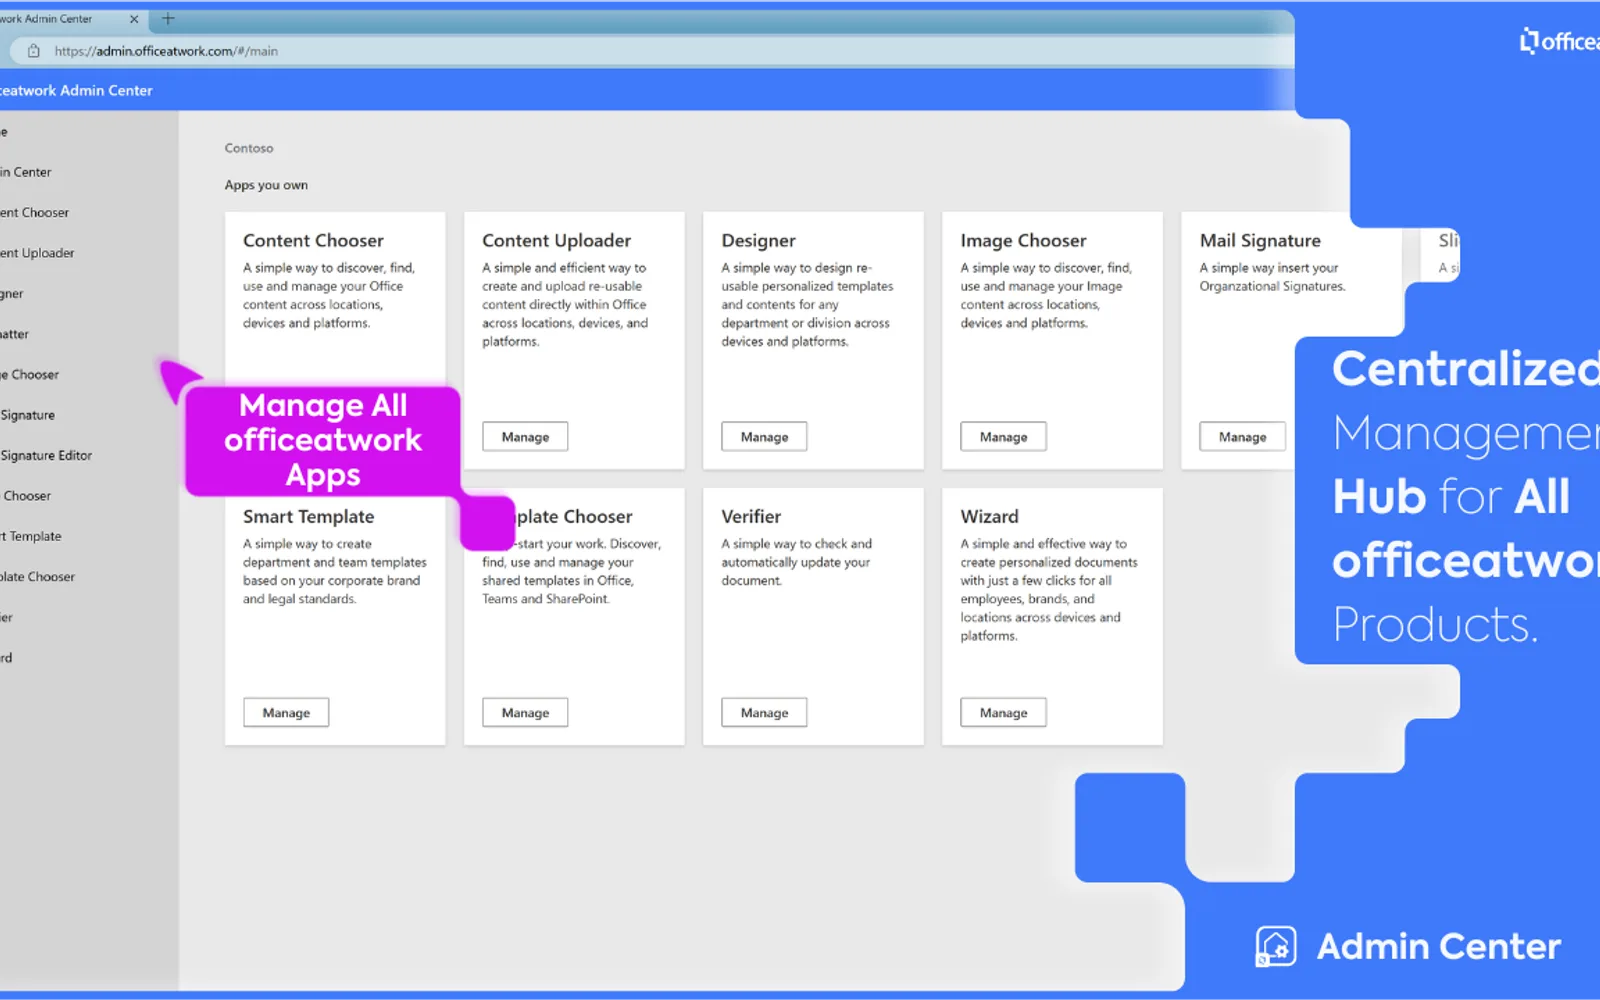This screenshot has width=1600, height=1000.
Task: Open Admin Center in the sidebar
Action: pyautogui.click(x=26, y=172)
